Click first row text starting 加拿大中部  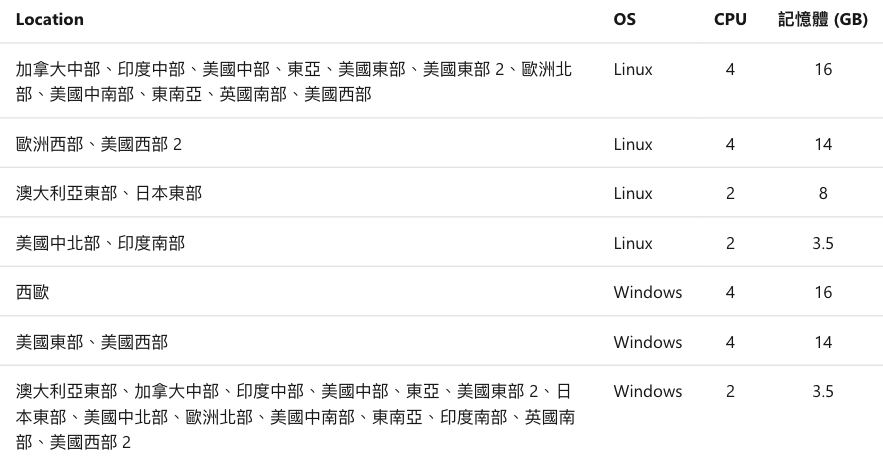click(x=294, y=82)
